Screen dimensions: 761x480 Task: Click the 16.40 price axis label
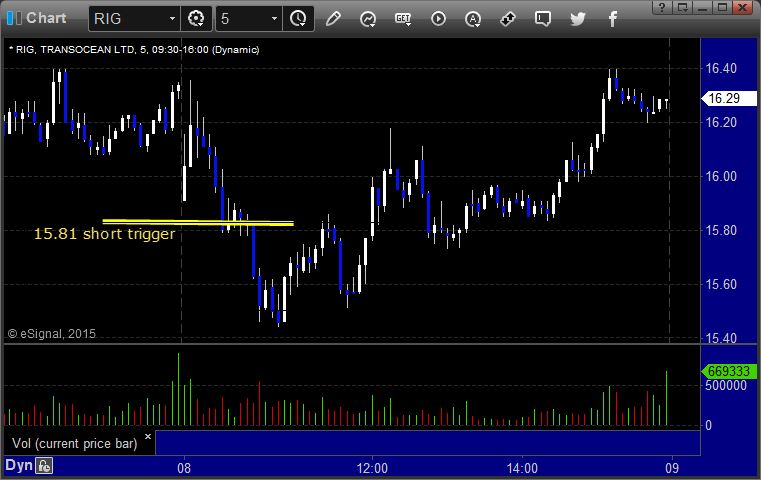(x=721, y=68)
